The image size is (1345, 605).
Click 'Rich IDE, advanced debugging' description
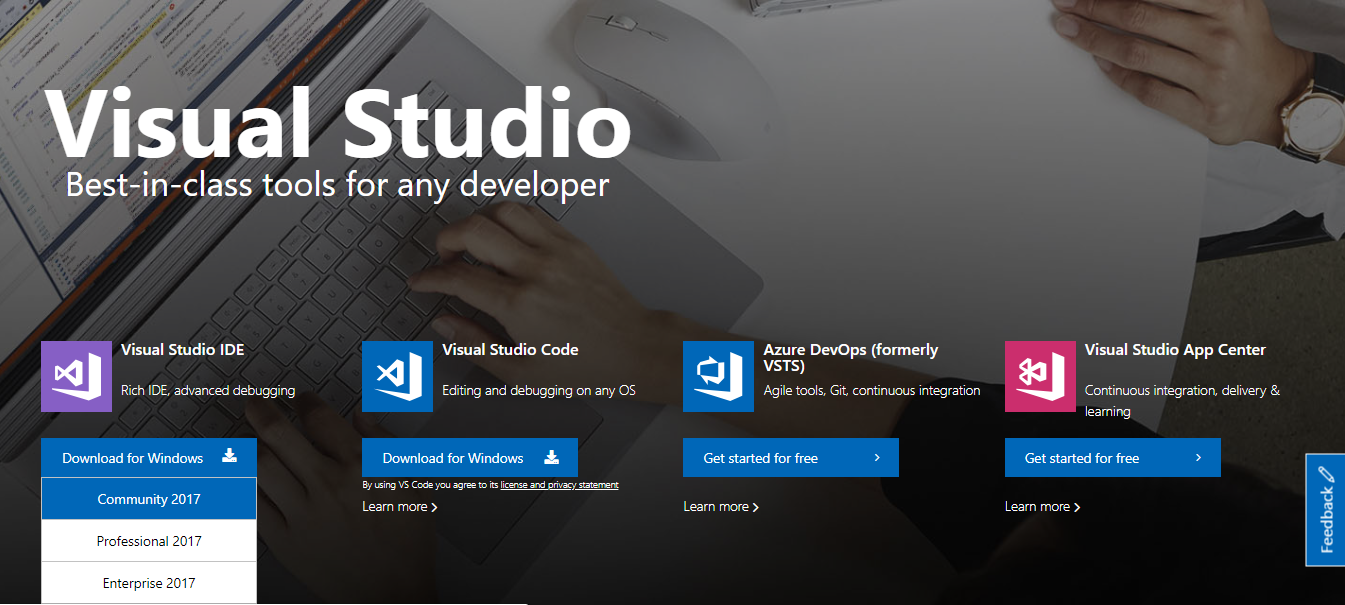[208, 391]
